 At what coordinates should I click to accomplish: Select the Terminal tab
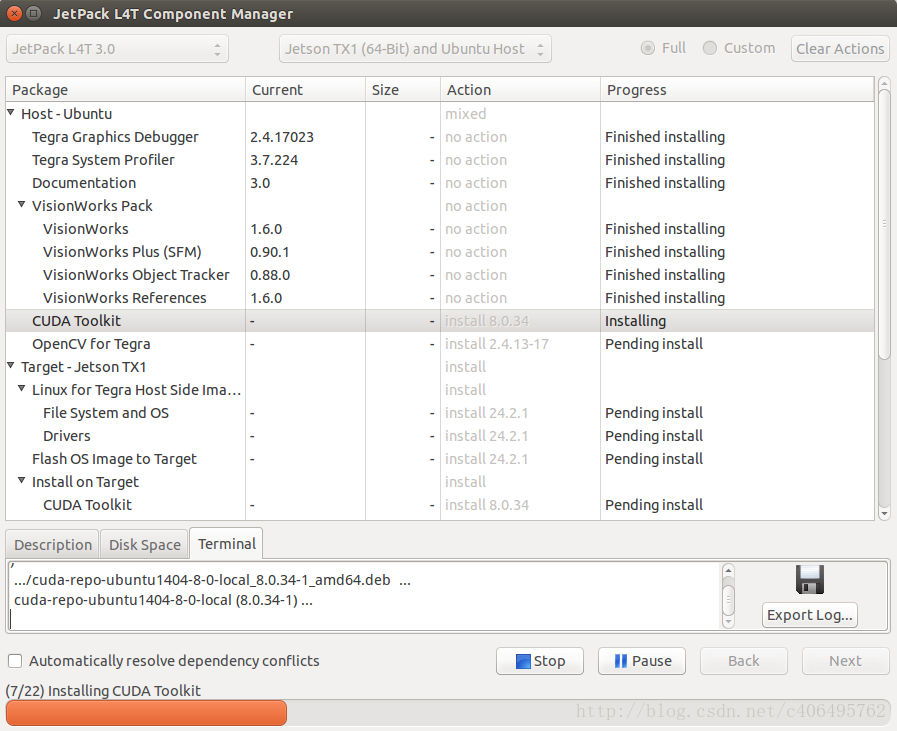pos(227,543)
